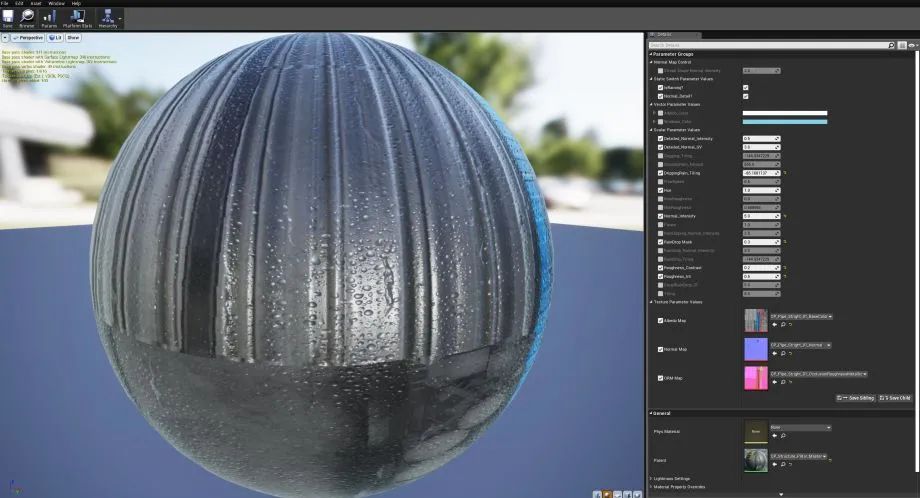
Task: Browse to ORM Map texture asset
Action: point(783,382)
